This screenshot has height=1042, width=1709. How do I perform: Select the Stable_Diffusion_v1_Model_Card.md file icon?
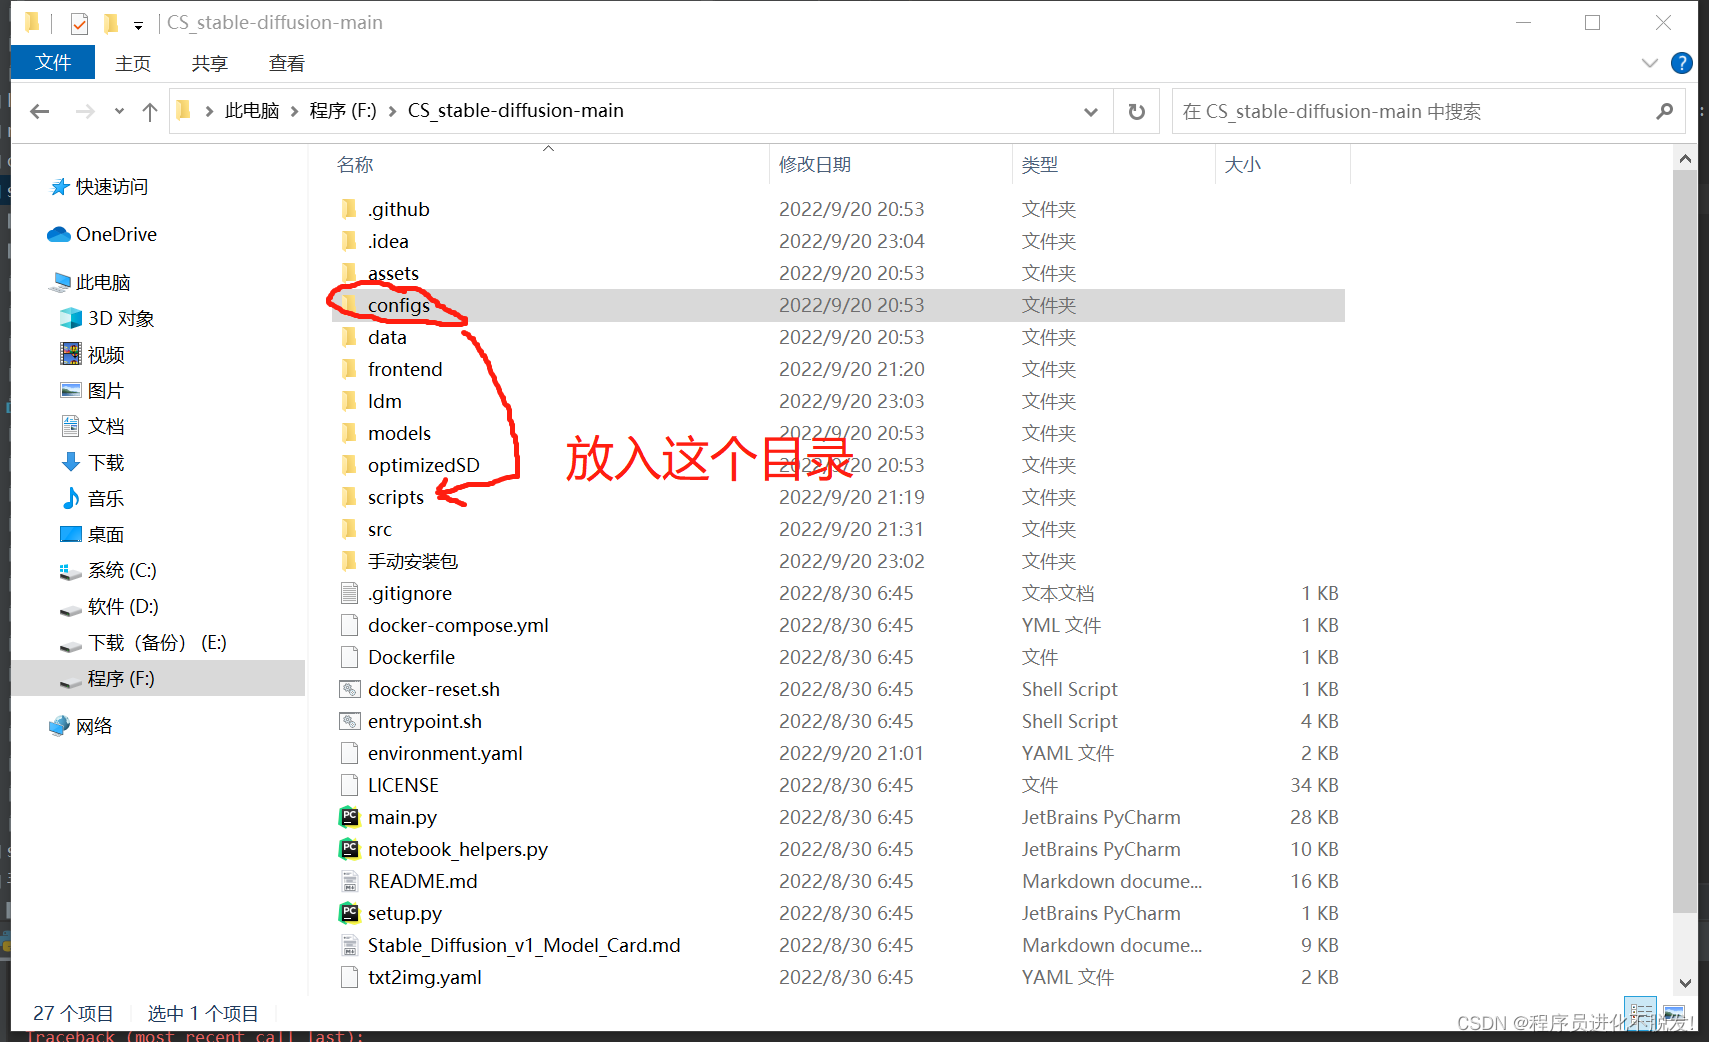(x=349, y=945)
